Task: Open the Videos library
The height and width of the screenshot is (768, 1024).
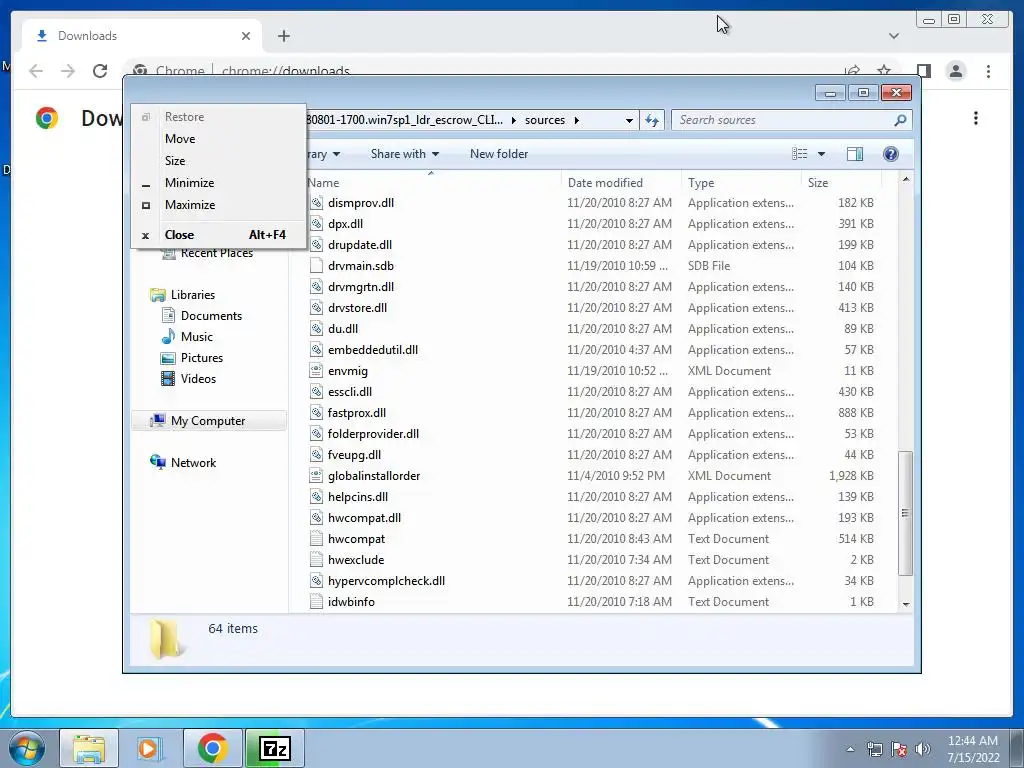Action: point(198,379)
